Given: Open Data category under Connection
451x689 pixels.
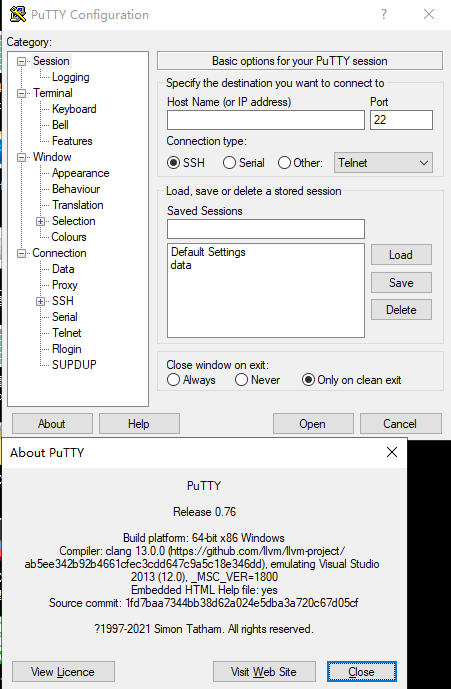Looking at the screenshot, I should point(63,269).
